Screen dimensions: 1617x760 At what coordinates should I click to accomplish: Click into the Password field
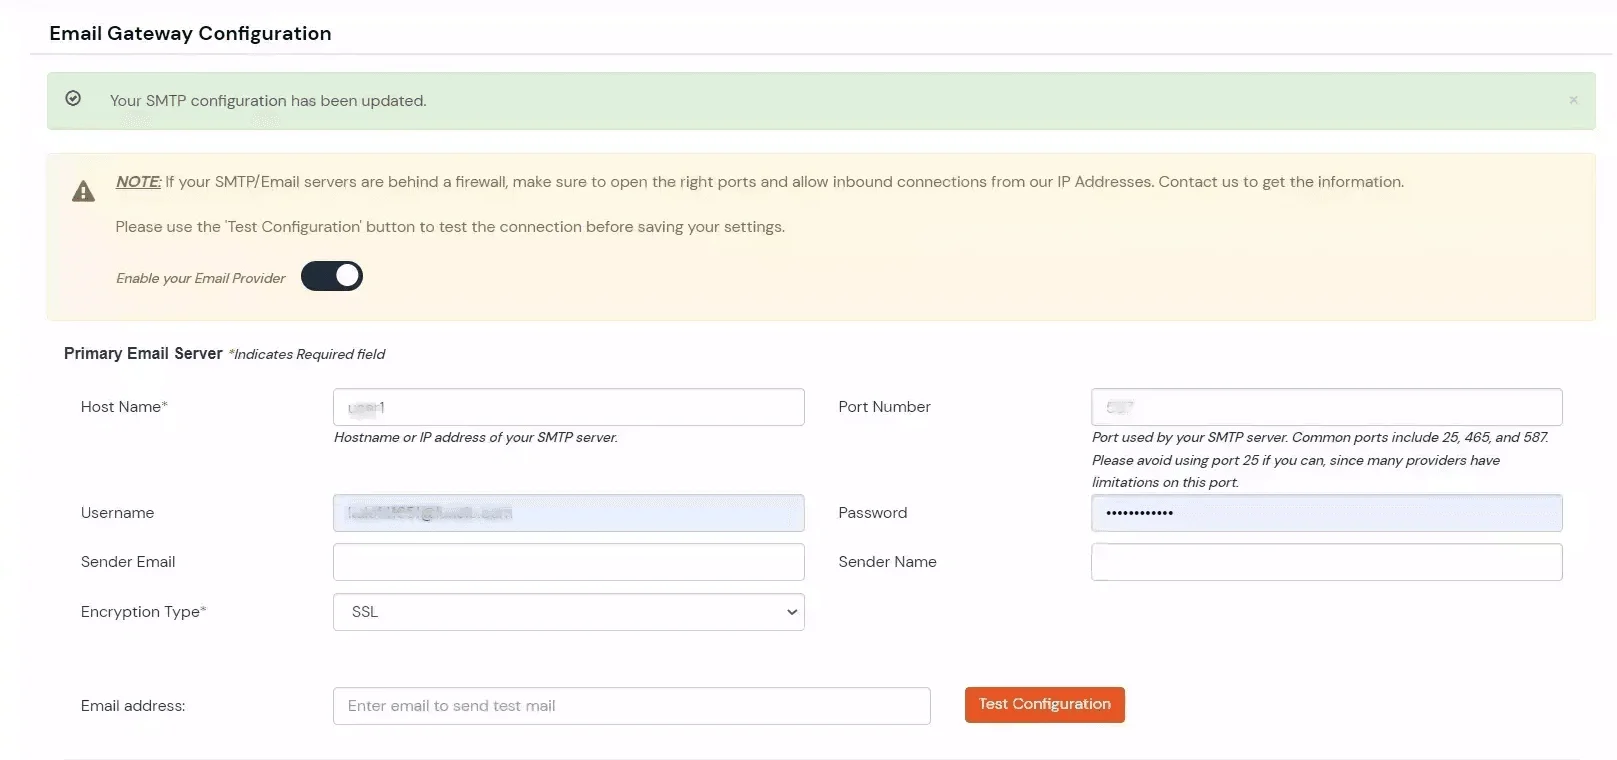click(1326, 513)
